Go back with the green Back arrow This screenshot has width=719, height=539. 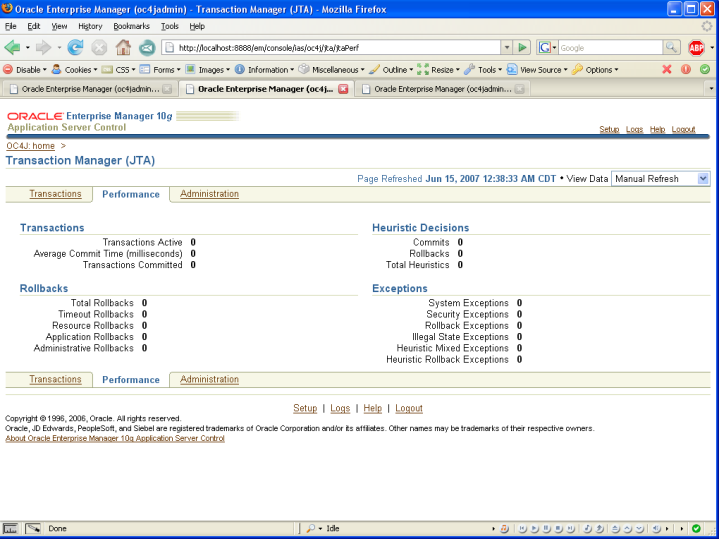click(x=12, y=47)
